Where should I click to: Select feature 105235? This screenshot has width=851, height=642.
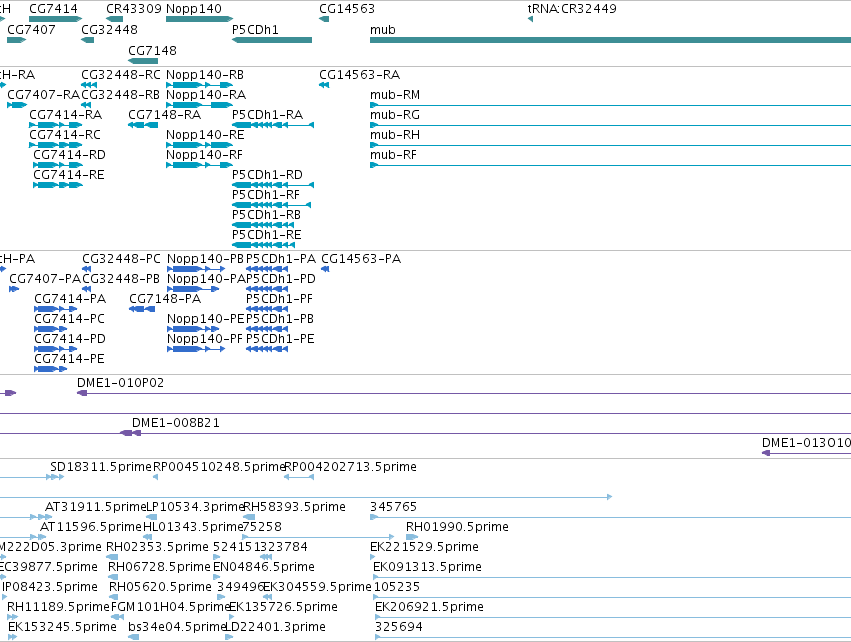612,597
